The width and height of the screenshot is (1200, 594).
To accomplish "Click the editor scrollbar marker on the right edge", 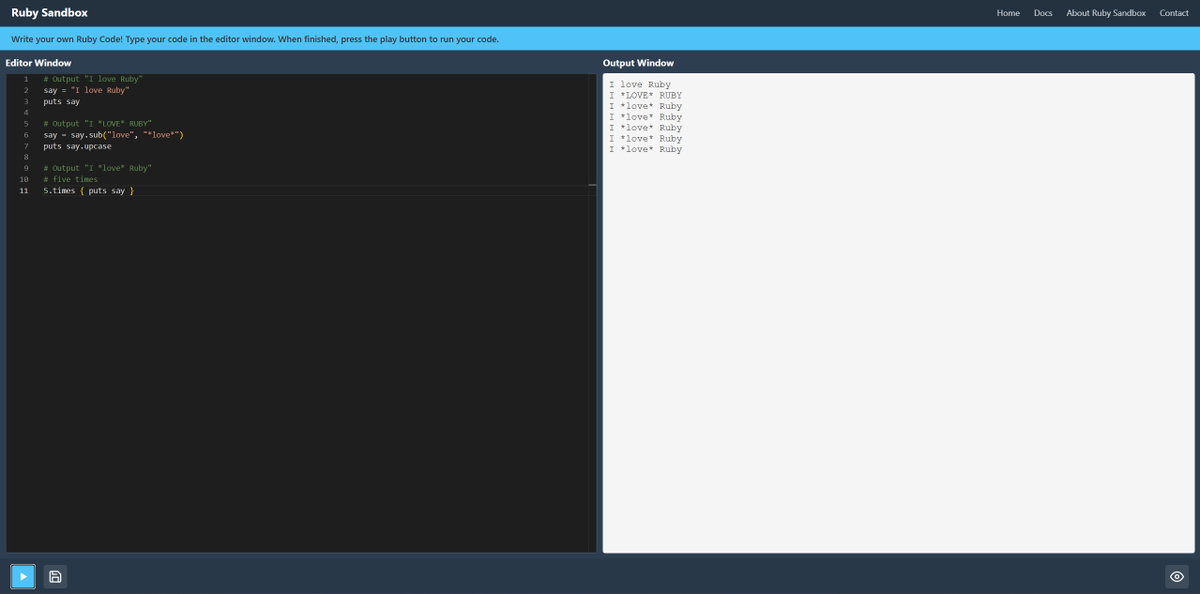I will tap(592, 185).
